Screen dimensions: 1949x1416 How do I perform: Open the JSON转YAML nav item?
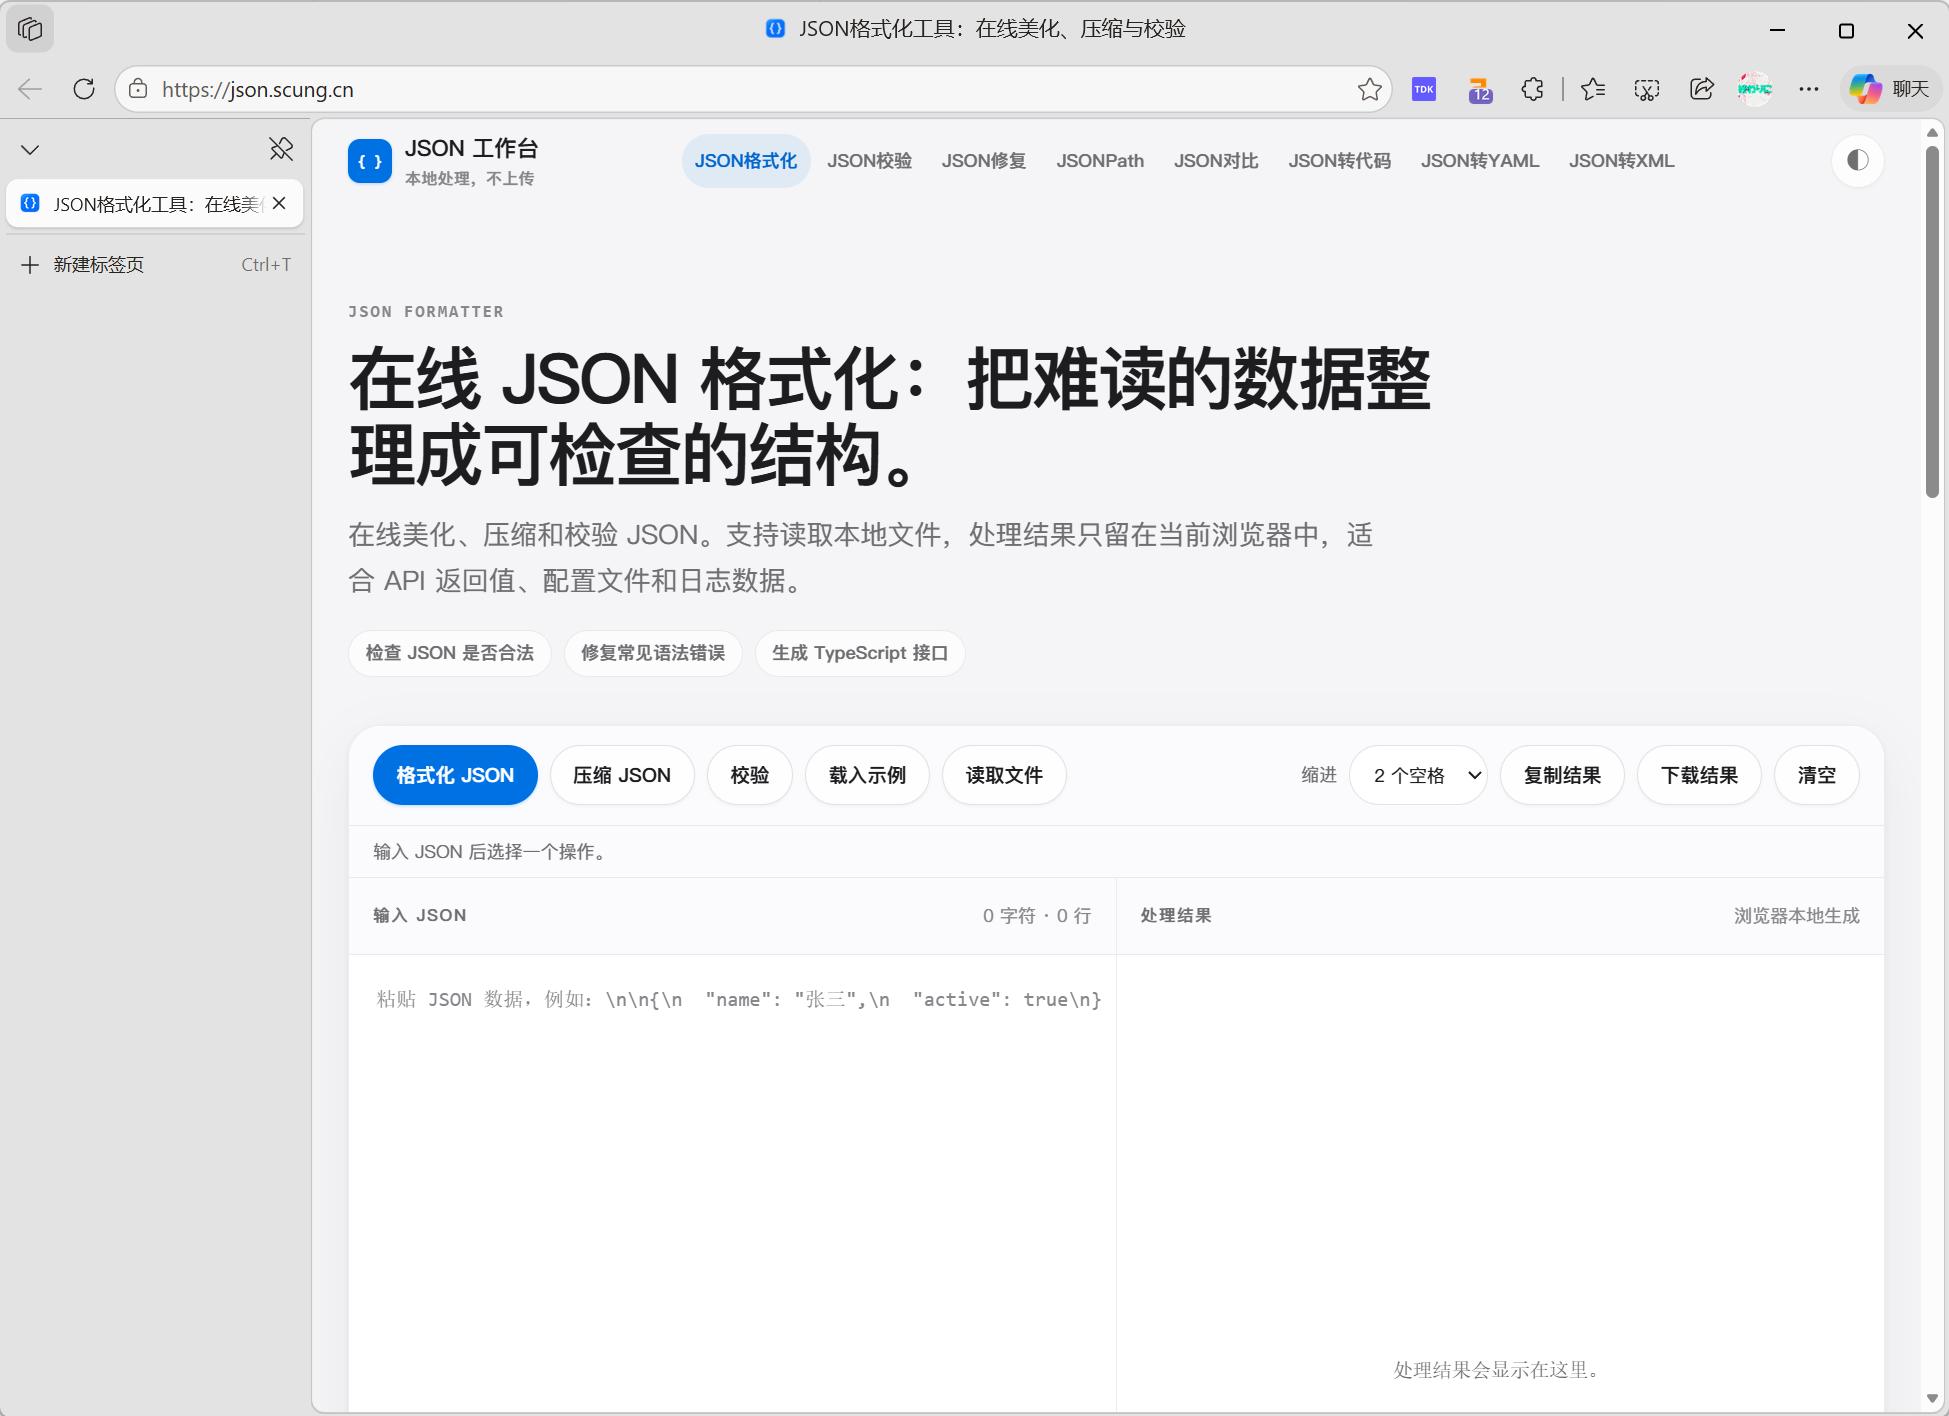(1480, 161)
